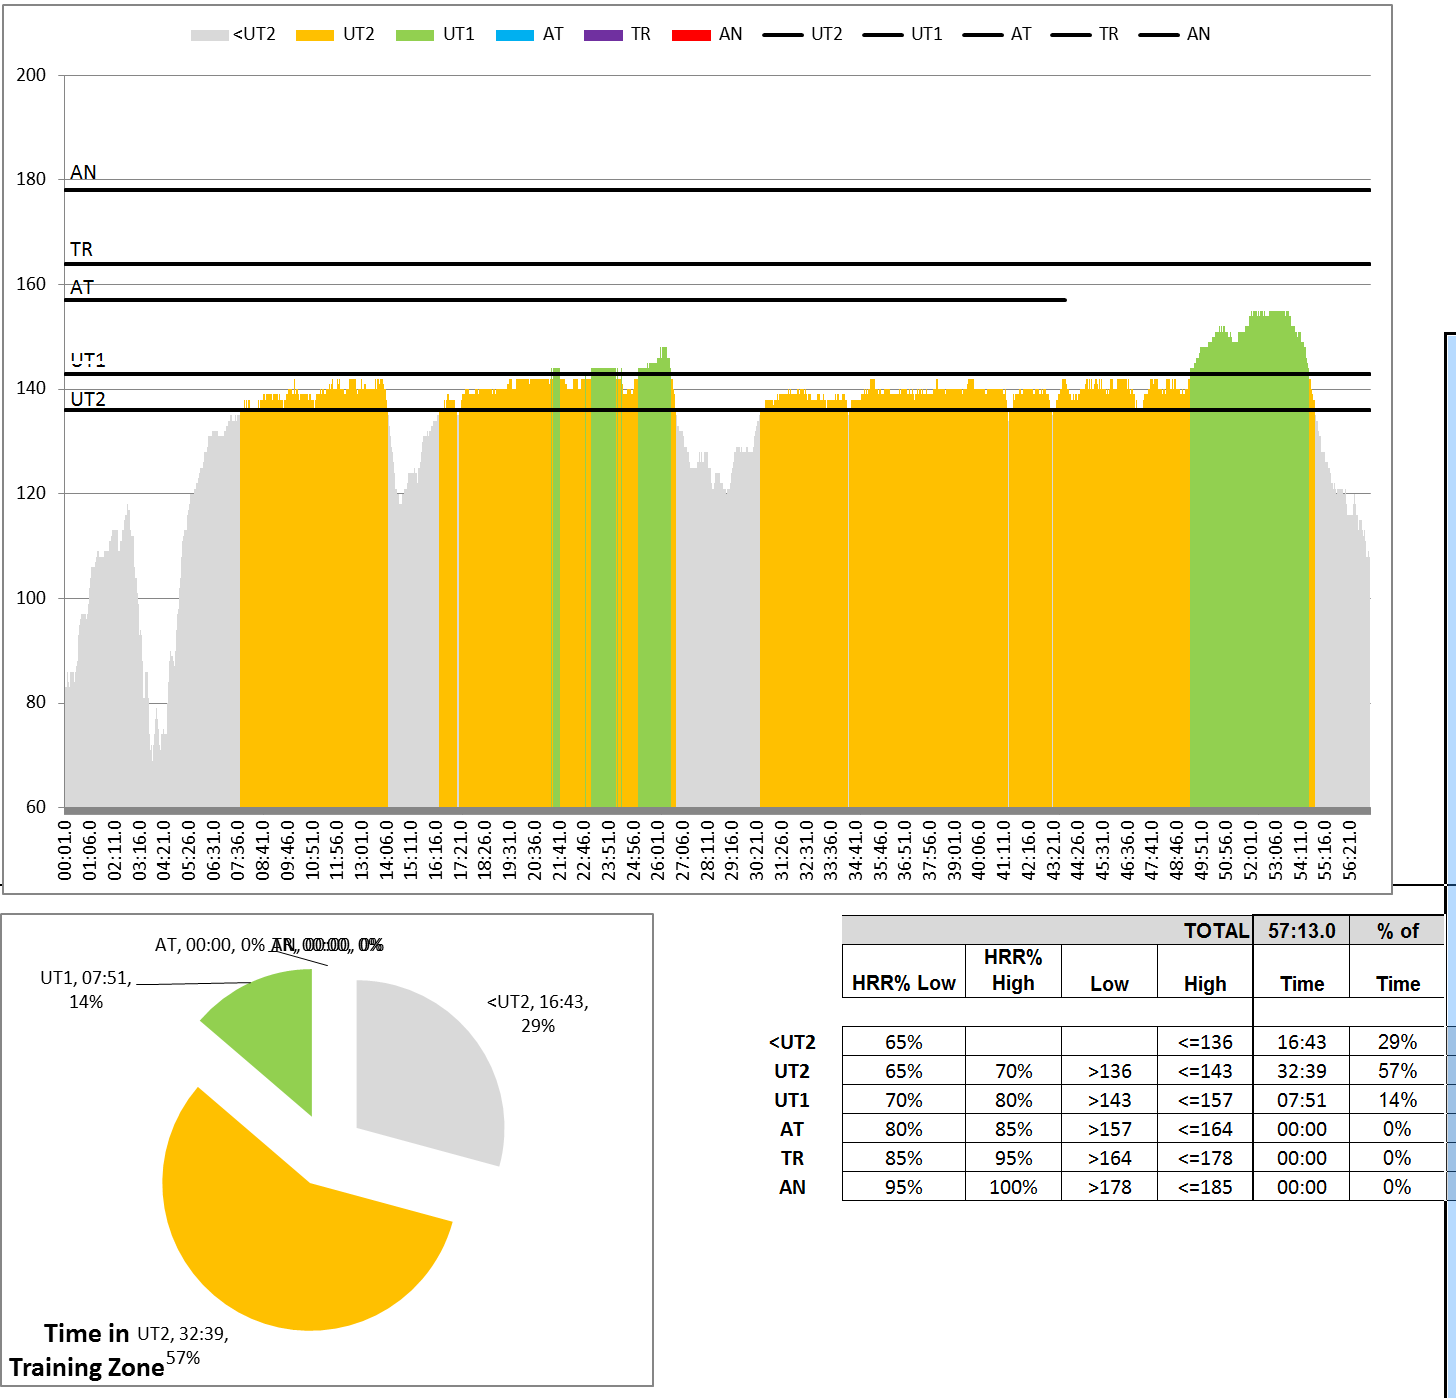Click the UT2 time cell 32:39
1456x1398 pixels.
pyautogui.click(x=1301, y=1071)
